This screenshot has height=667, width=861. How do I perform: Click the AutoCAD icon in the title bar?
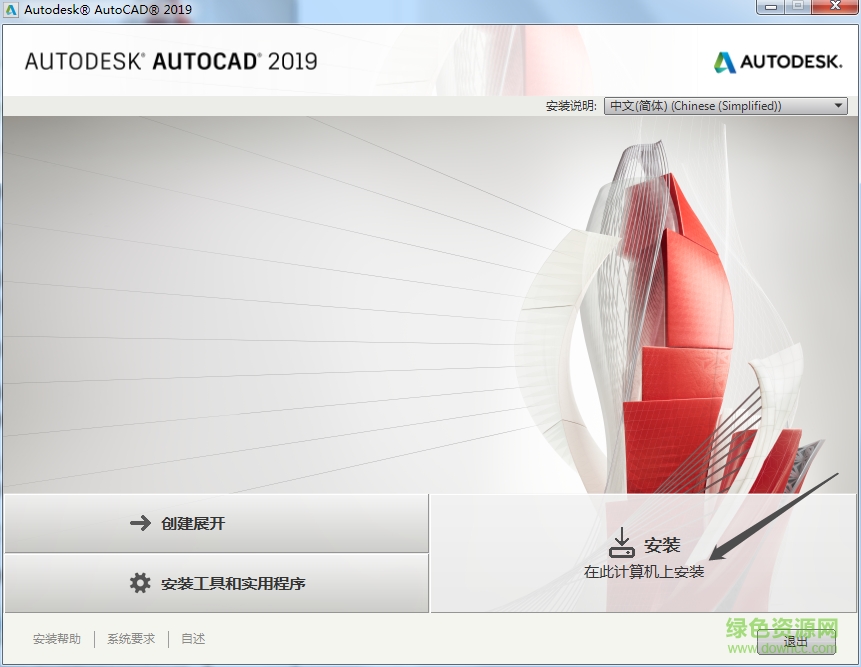point(10,7)
